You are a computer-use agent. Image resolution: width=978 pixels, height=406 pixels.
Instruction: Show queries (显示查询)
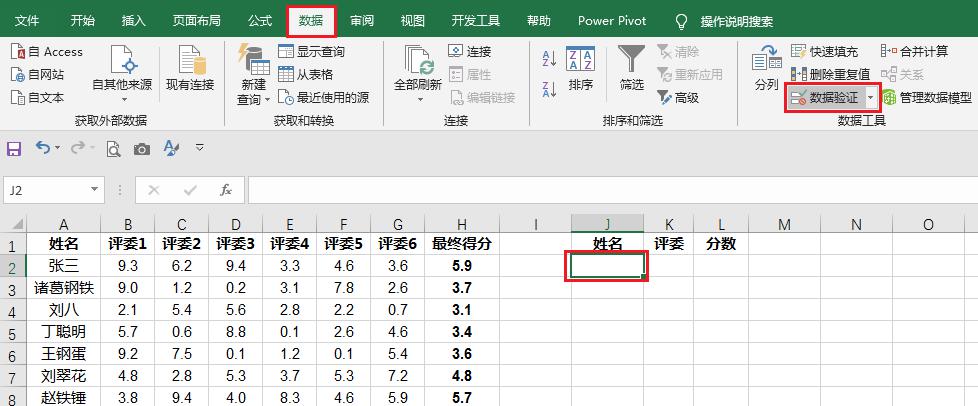pyautogui.click(x=311, y=52)
